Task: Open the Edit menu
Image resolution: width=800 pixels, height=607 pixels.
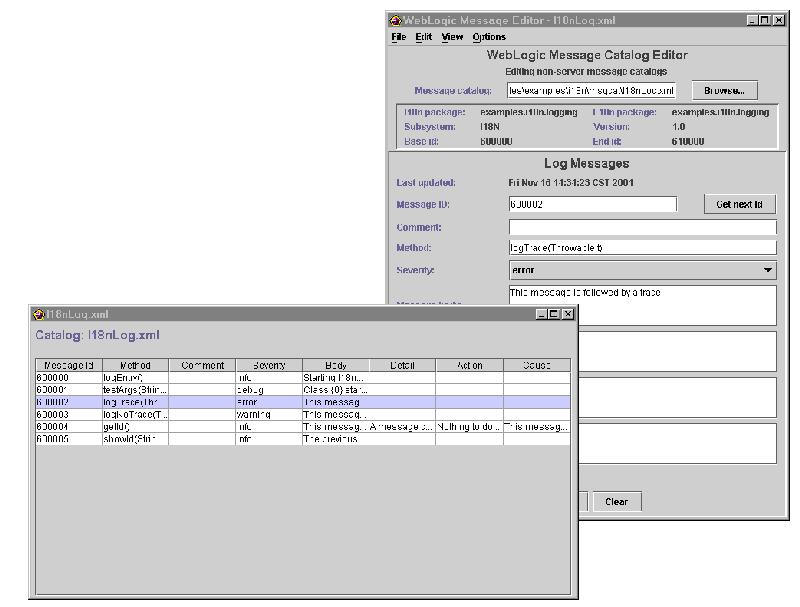Action: click(x=423, y=37)
